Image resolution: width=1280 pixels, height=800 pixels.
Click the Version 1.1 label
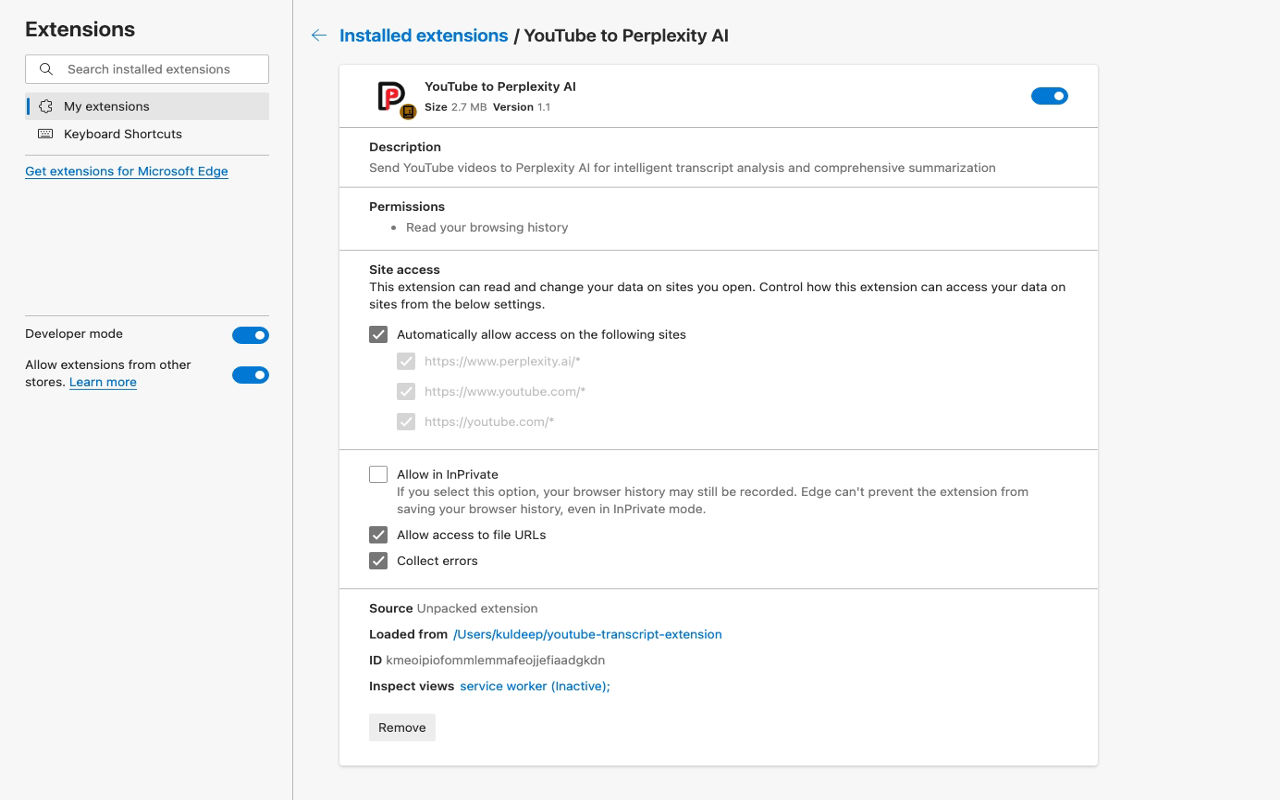[521, 107]
